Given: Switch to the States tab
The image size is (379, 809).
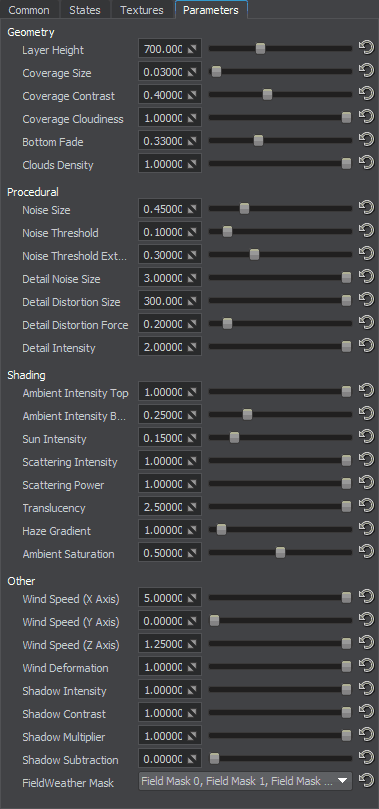Looking at the screenshot, I should tap(85, 10).
